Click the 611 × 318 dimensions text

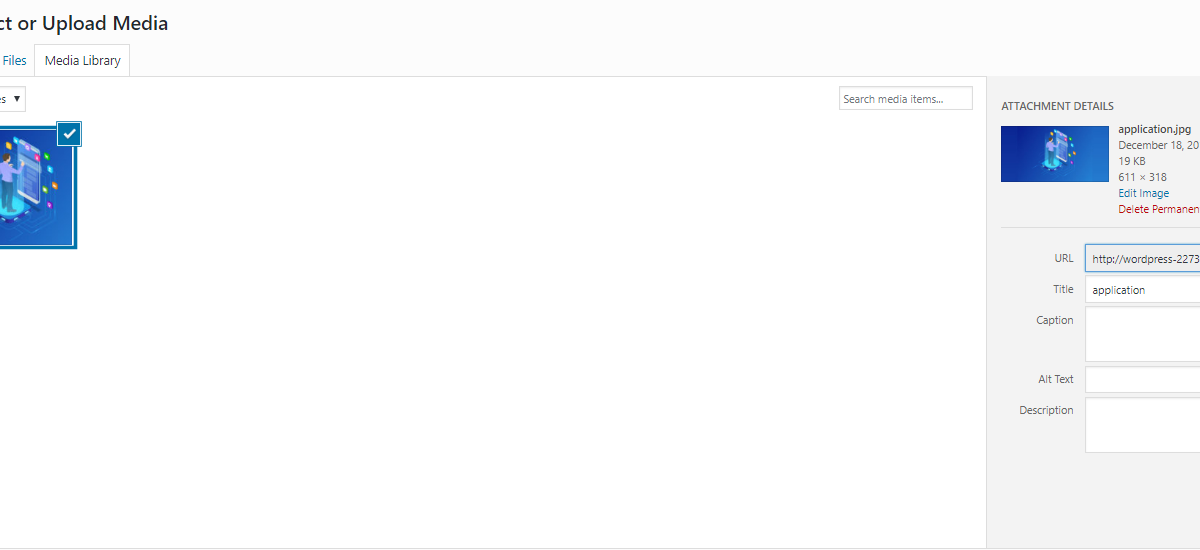[1140, 177]
